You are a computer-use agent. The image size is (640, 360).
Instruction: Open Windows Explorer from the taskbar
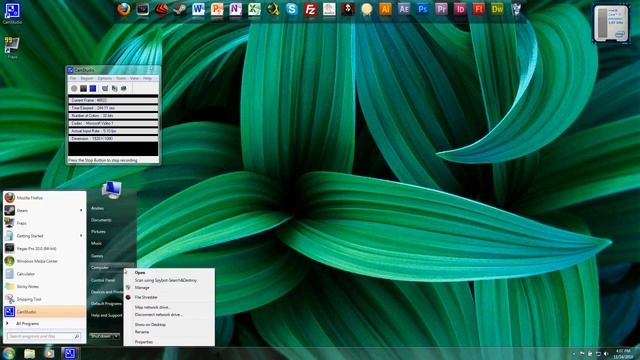point(29,353)
